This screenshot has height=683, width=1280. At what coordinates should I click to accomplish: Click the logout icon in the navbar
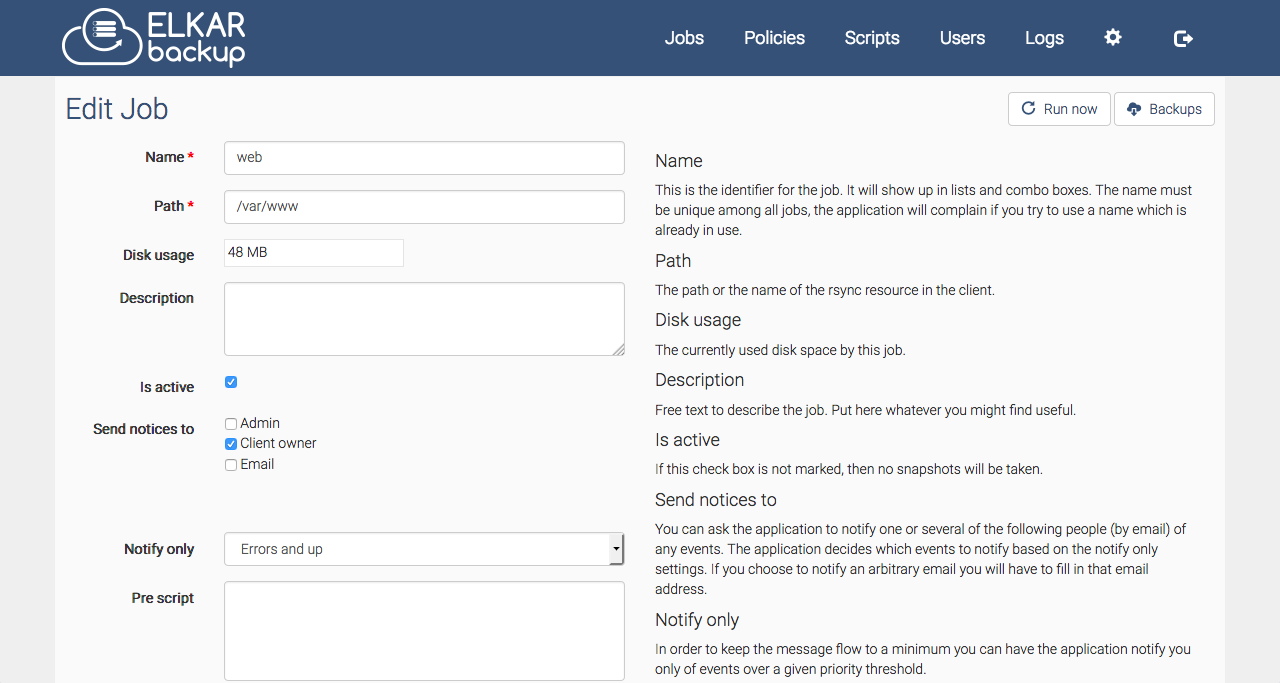[1183, 38]
